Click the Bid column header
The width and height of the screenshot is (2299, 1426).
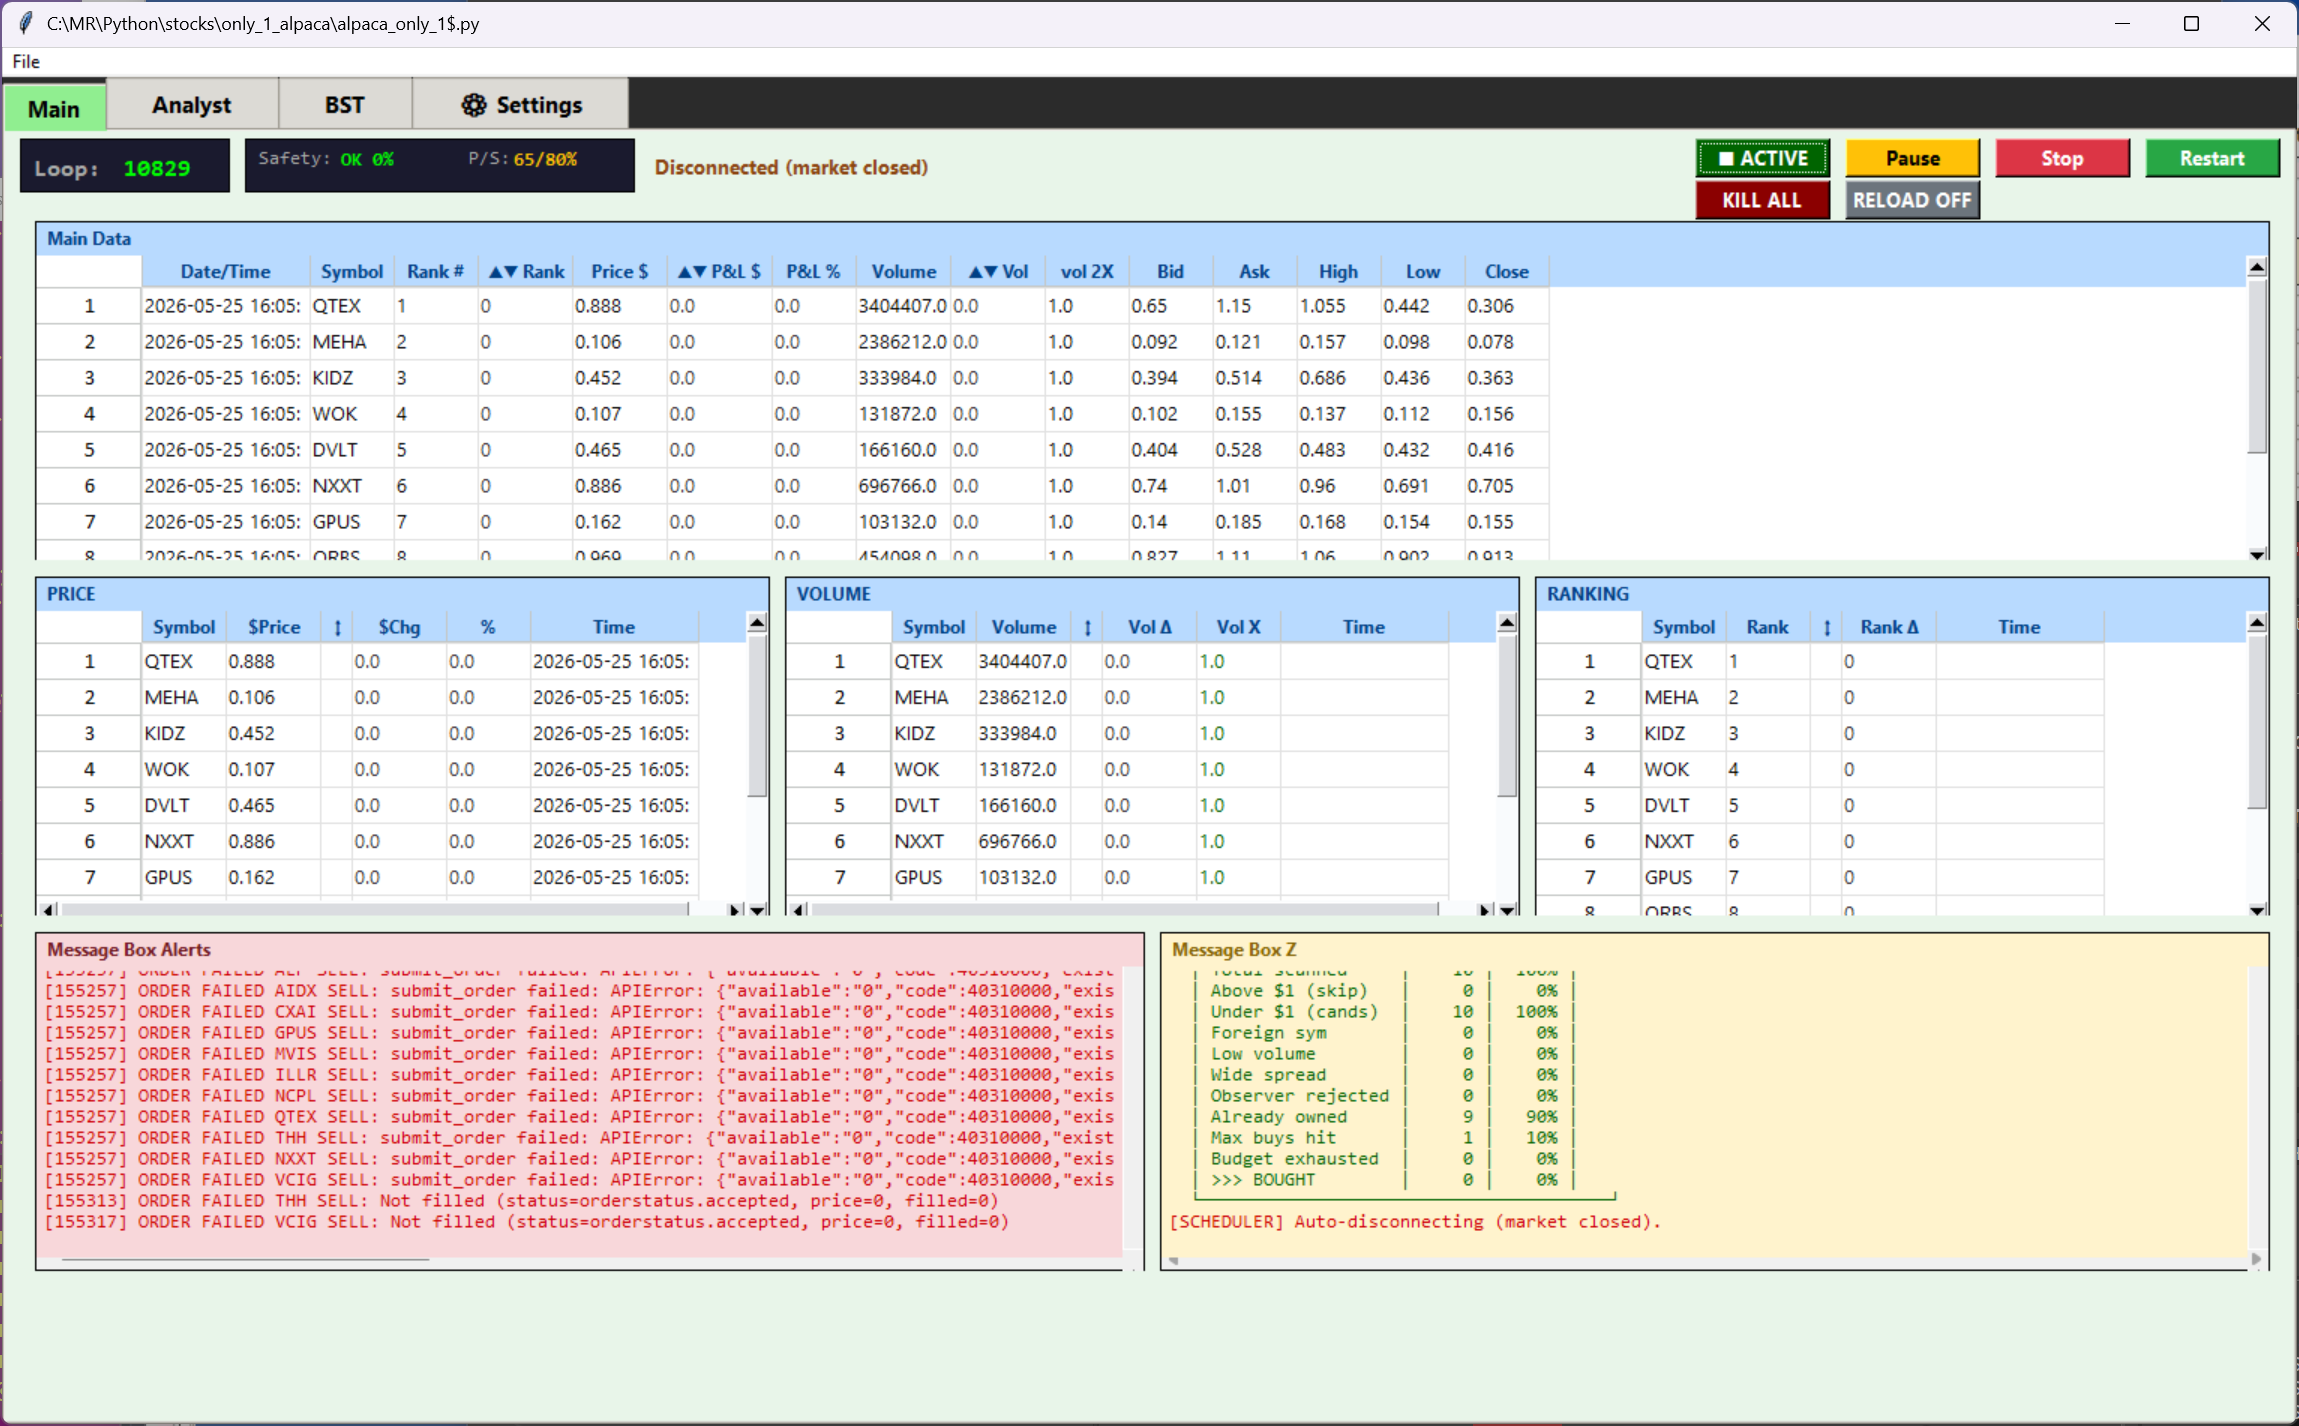pyautogui.click(x=1170, y=272)
